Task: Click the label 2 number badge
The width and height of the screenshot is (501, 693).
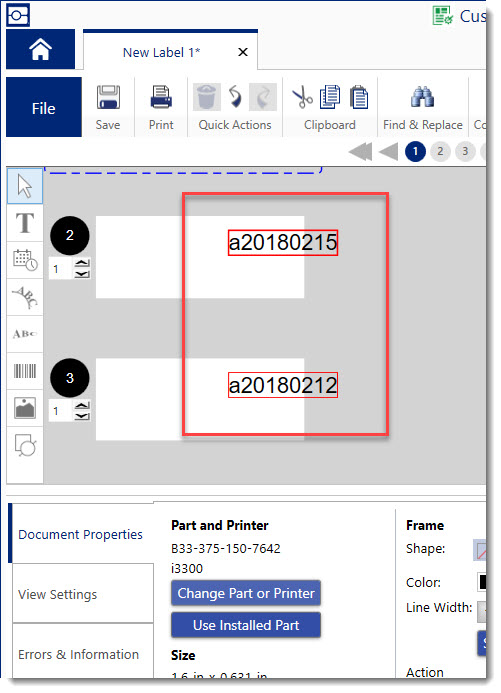Action: [70, 236]
